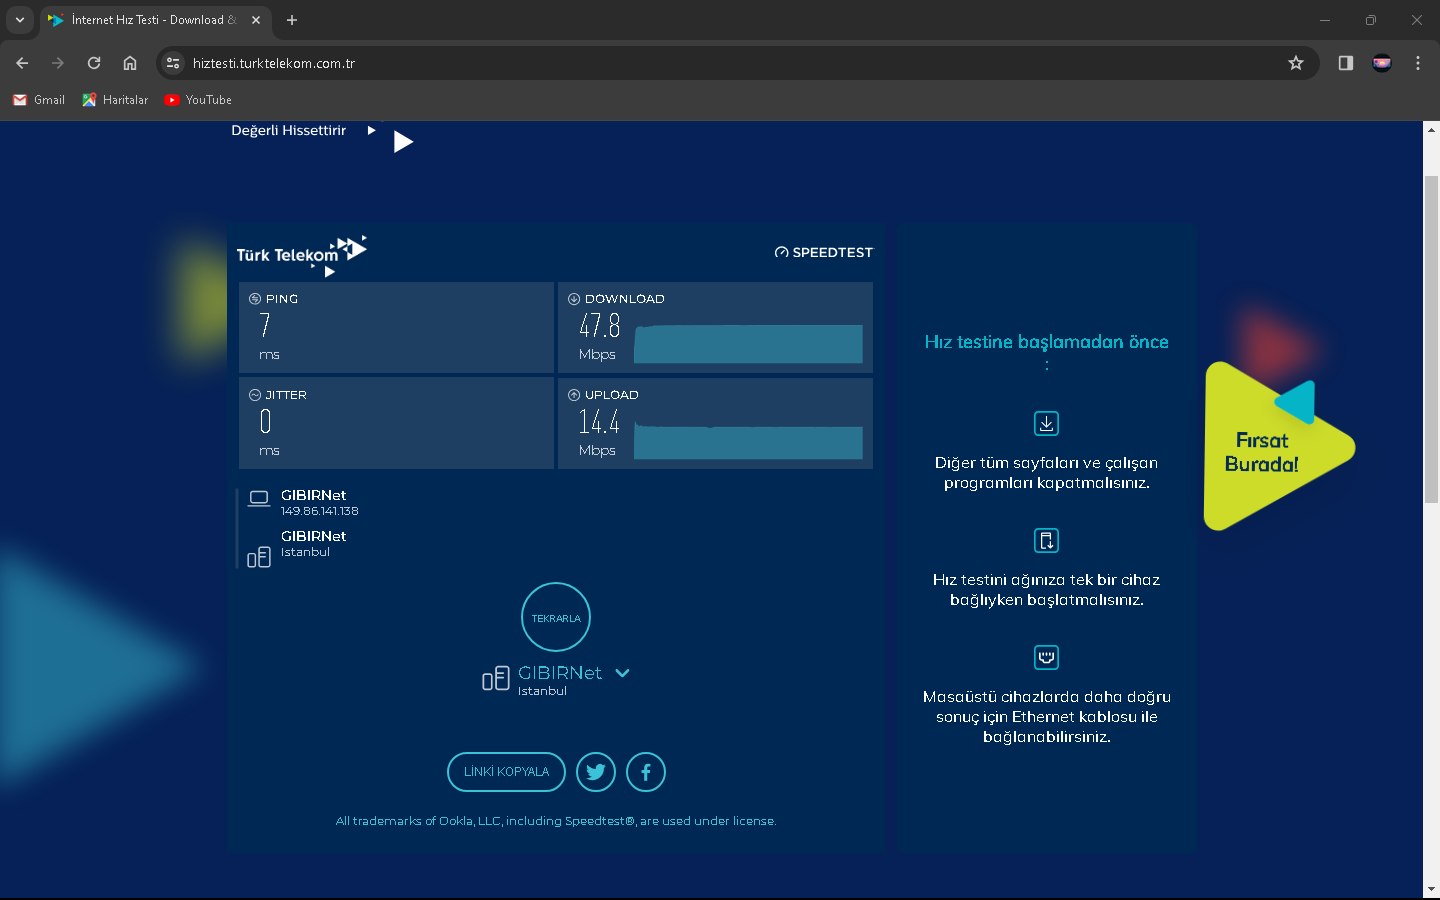1440x900 pixels.
Task: View site information for hiztesti.turktelekom.com.tr
Action: click(173, 63)
